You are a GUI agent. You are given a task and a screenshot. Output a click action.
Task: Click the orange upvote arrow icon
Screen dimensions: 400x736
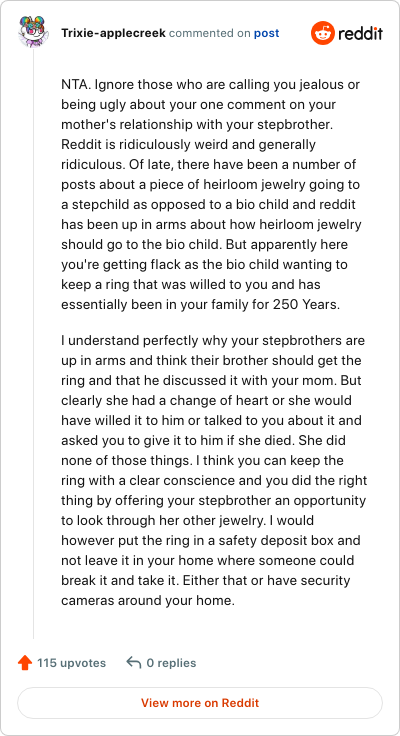pyautogui.click(x=25, y=663)
